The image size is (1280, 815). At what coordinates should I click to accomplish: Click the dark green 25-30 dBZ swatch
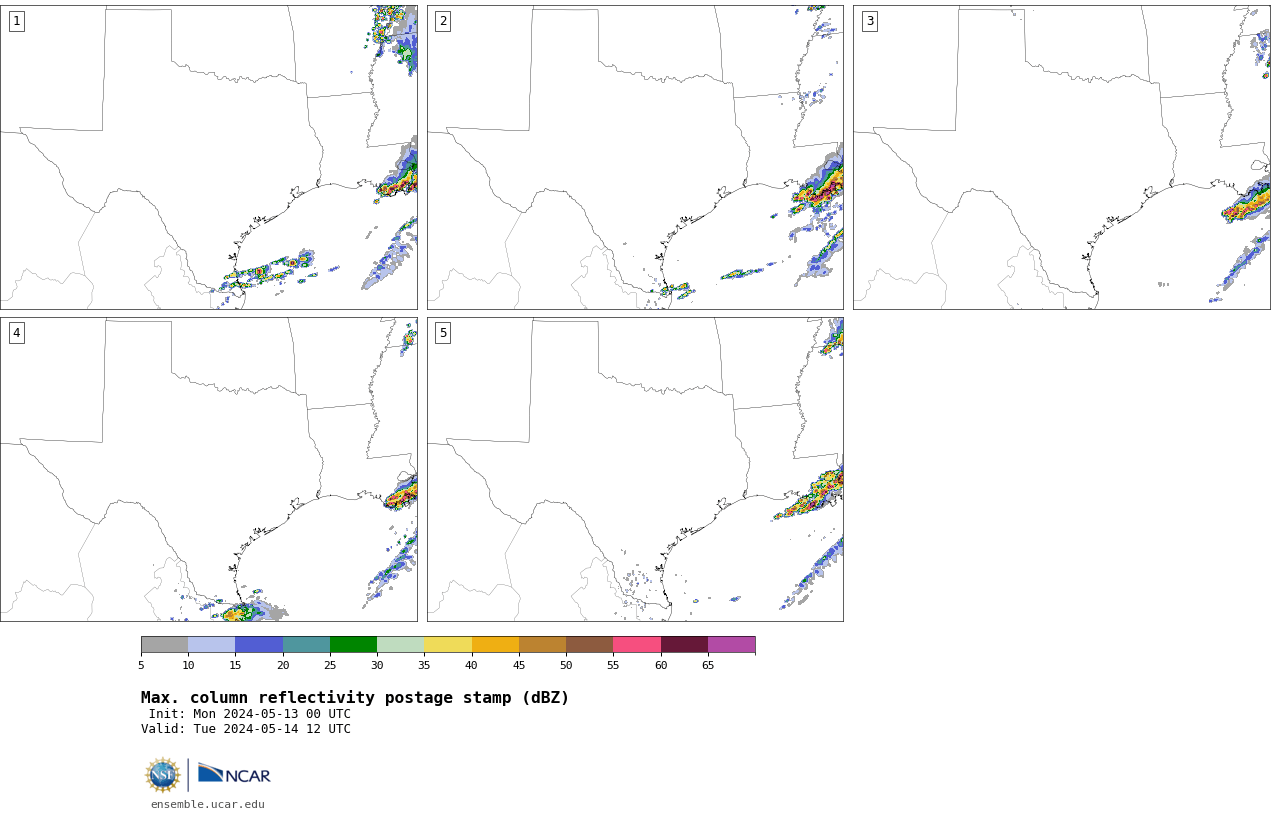353,645
